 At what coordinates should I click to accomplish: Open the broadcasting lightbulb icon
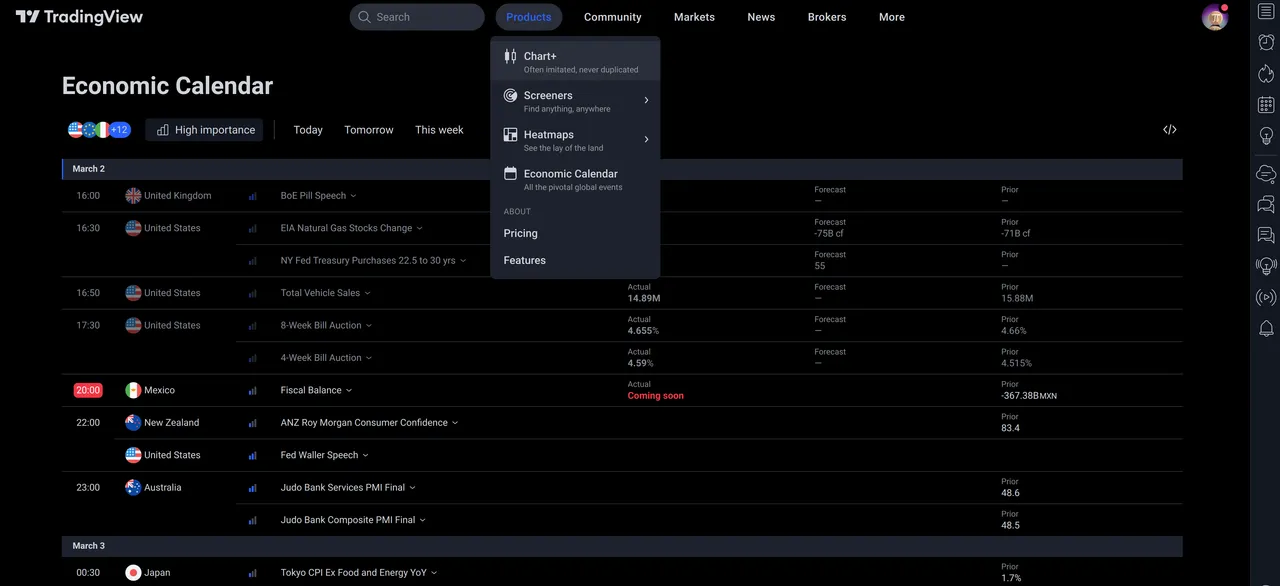click(1266, 266)
